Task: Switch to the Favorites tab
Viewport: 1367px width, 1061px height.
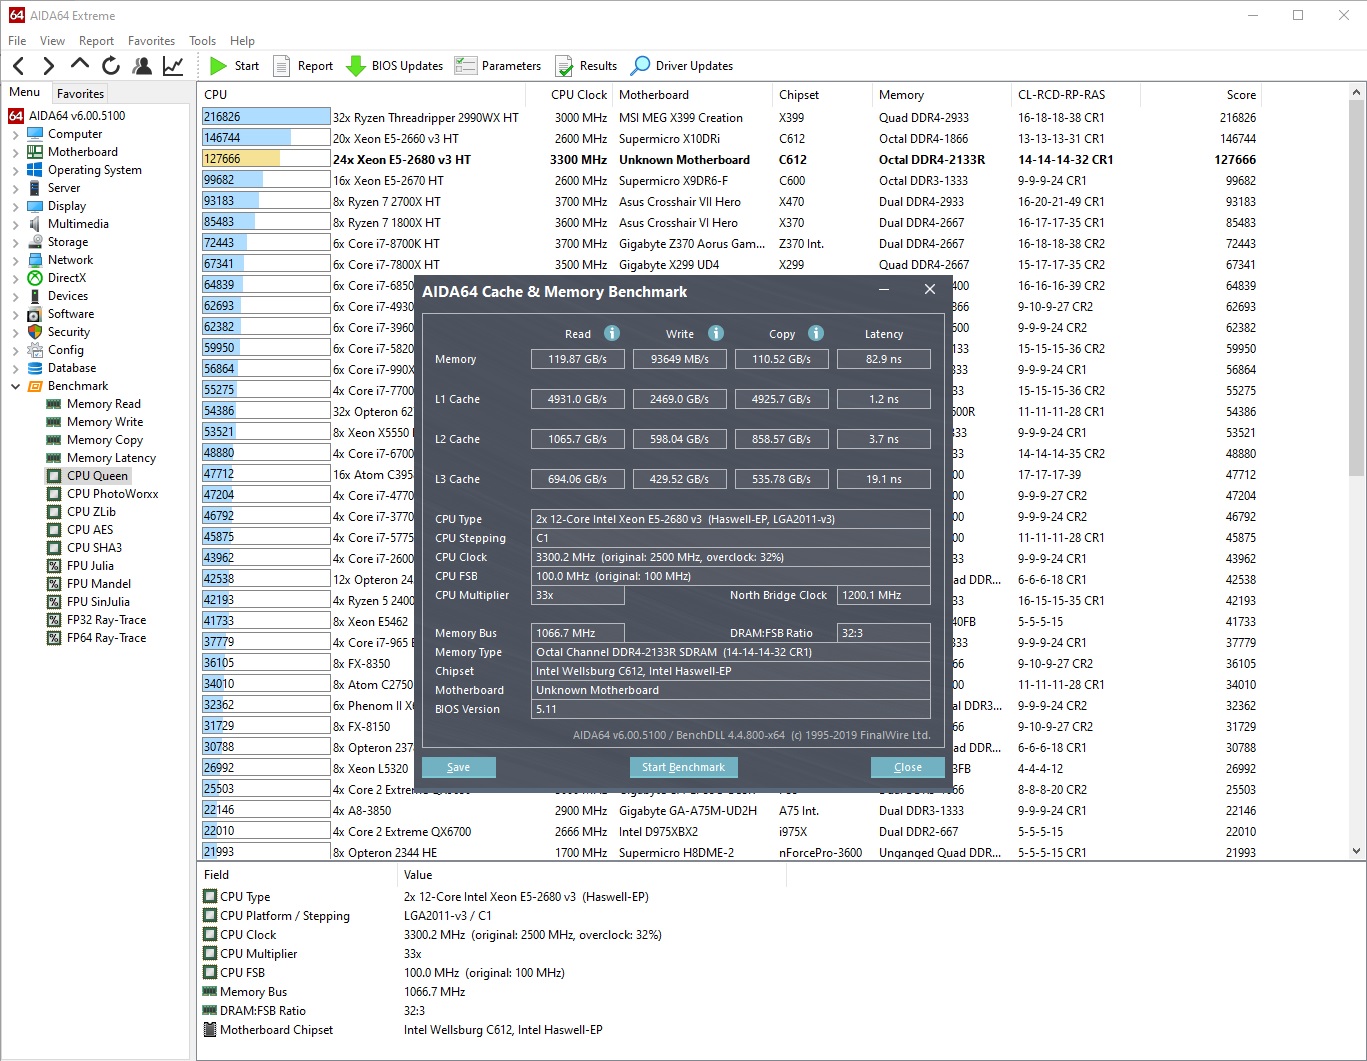Action: (80, 93)
